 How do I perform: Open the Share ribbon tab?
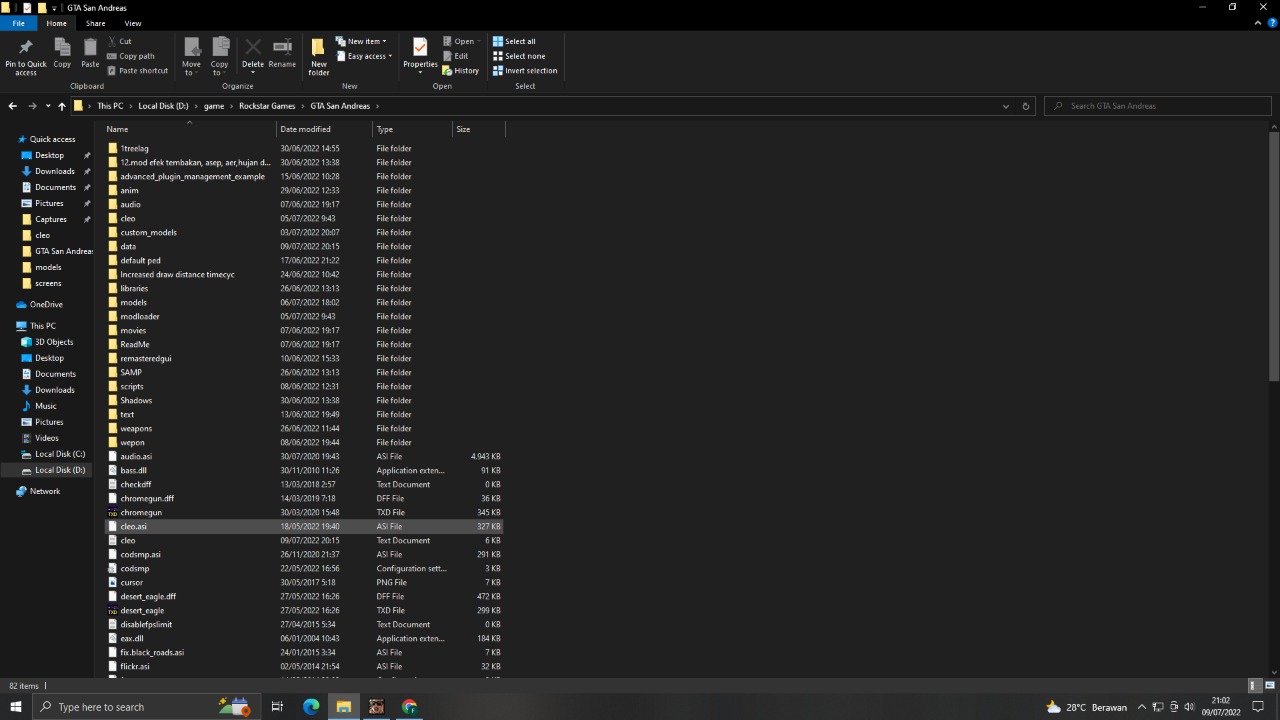point(95,23)
